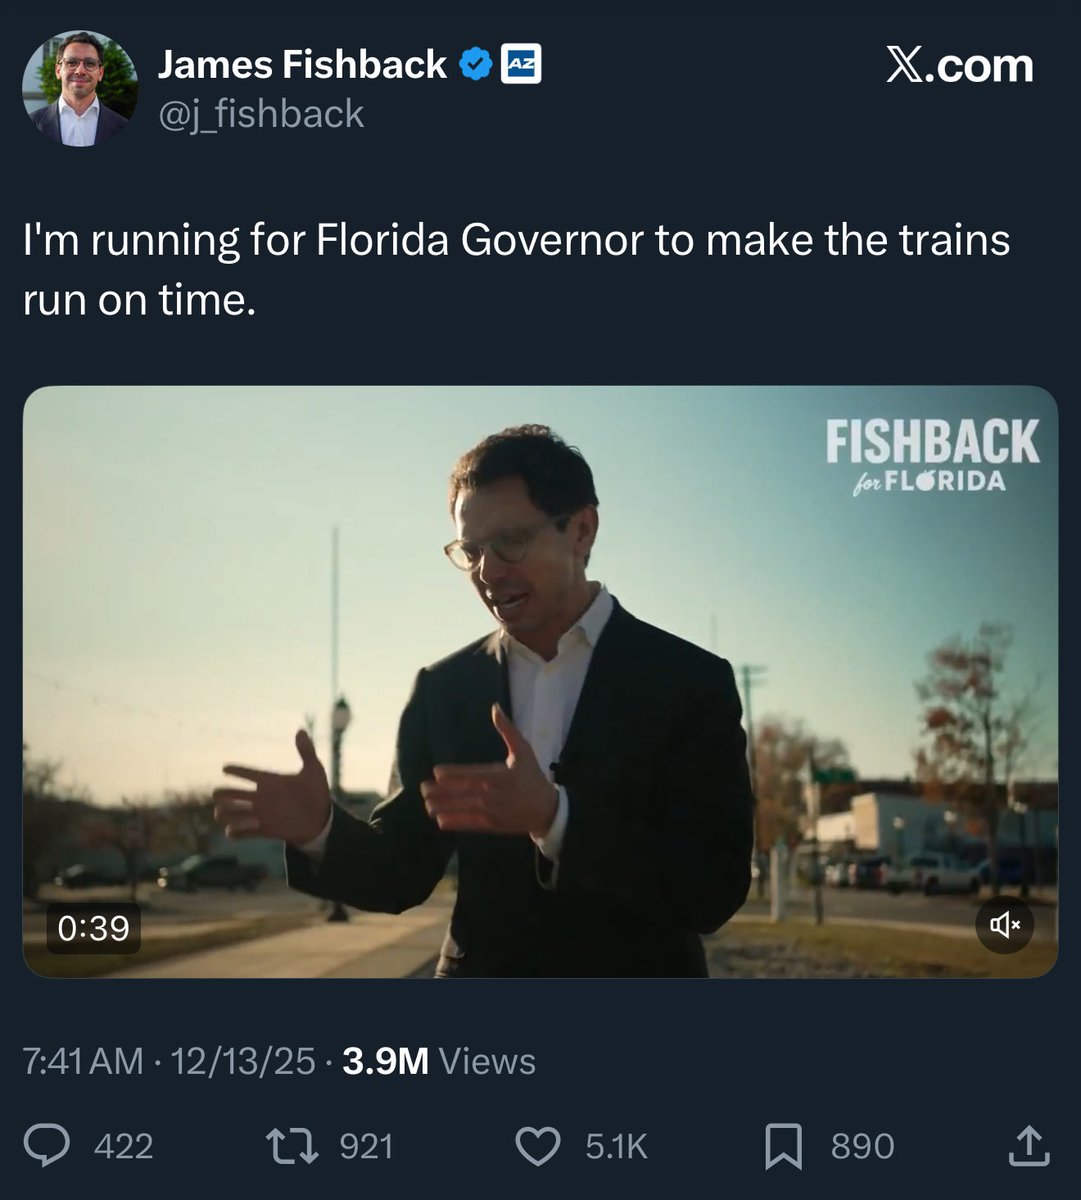
Task: Click the 921 reposts count
Action: coord(366,1146)
